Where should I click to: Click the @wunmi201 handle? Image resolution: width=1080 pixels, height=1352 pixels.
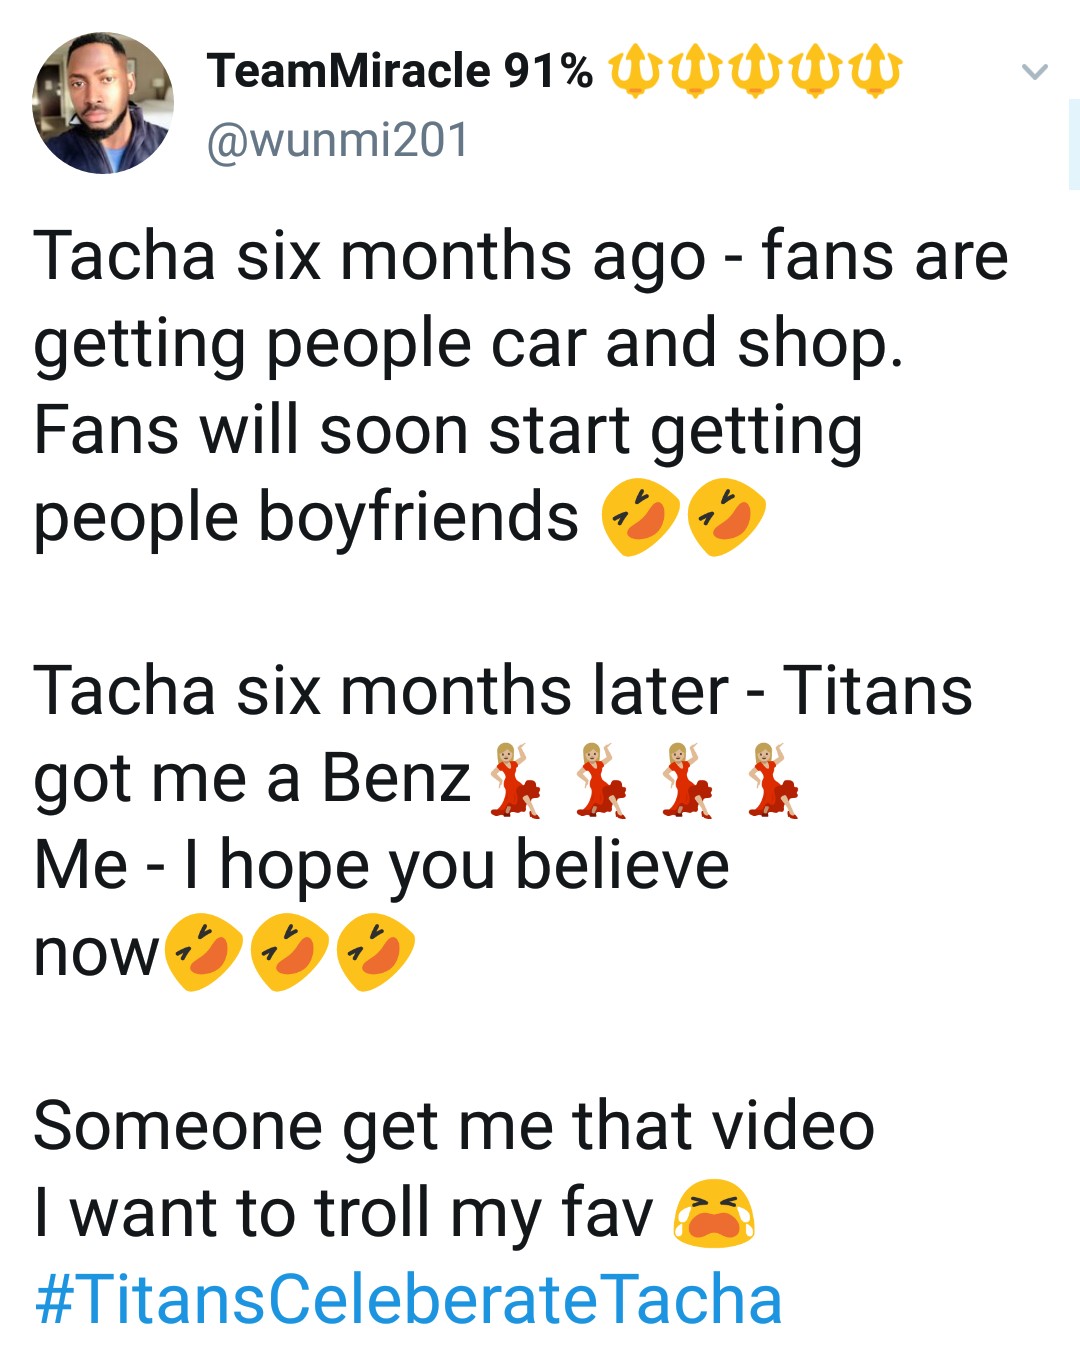pos(337,140)
